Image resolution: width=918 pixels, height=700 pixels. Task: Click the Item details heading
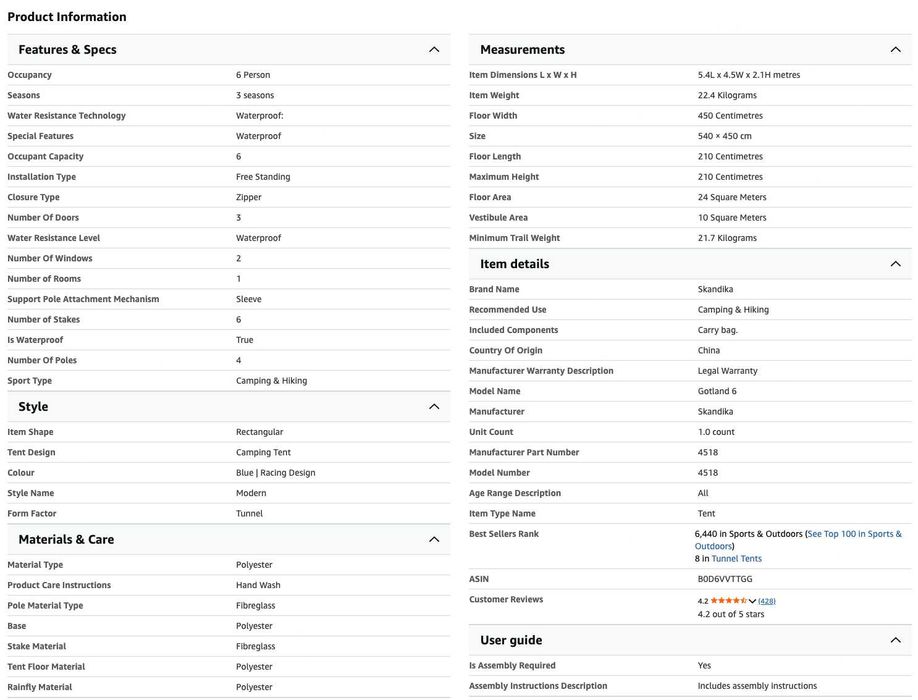(x=515, y=264)
